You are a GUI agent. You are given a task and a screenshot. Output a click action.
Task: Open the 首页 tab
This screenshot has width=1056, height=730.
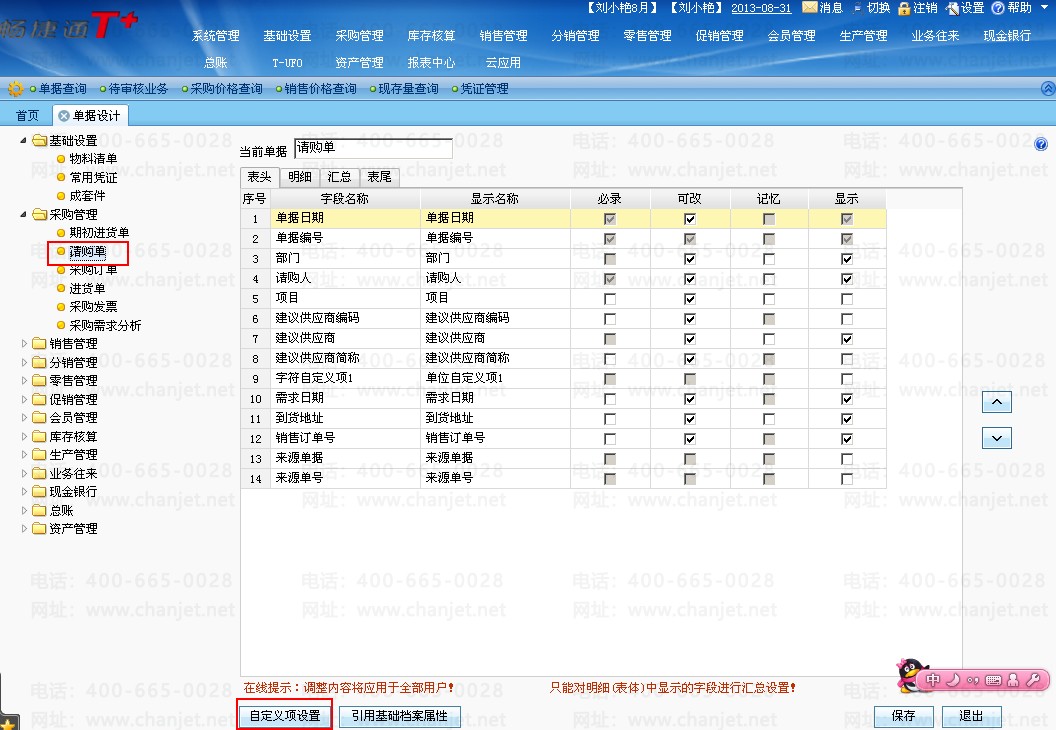click(28, 116)
